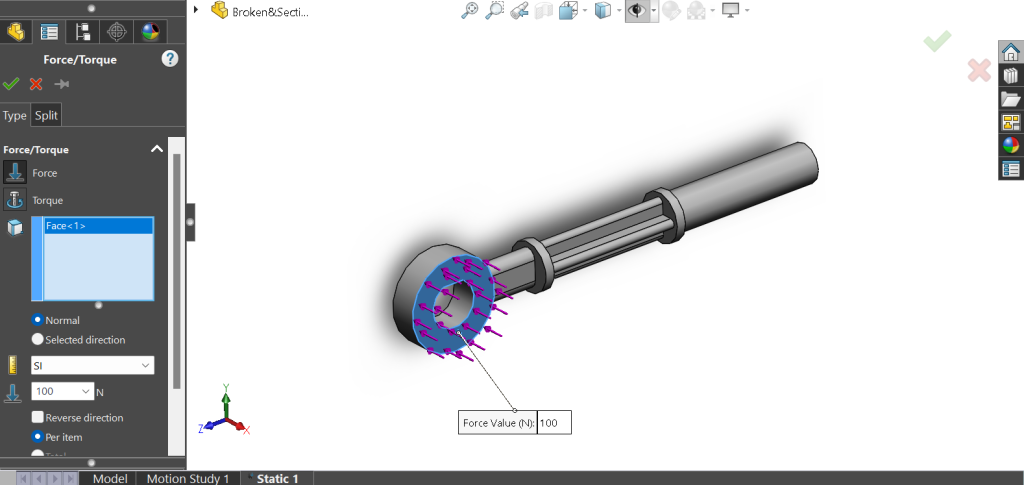Viewport: 1024px width, 485px height.
Task: Switch to the Split tab
Action: click(46, 115)
